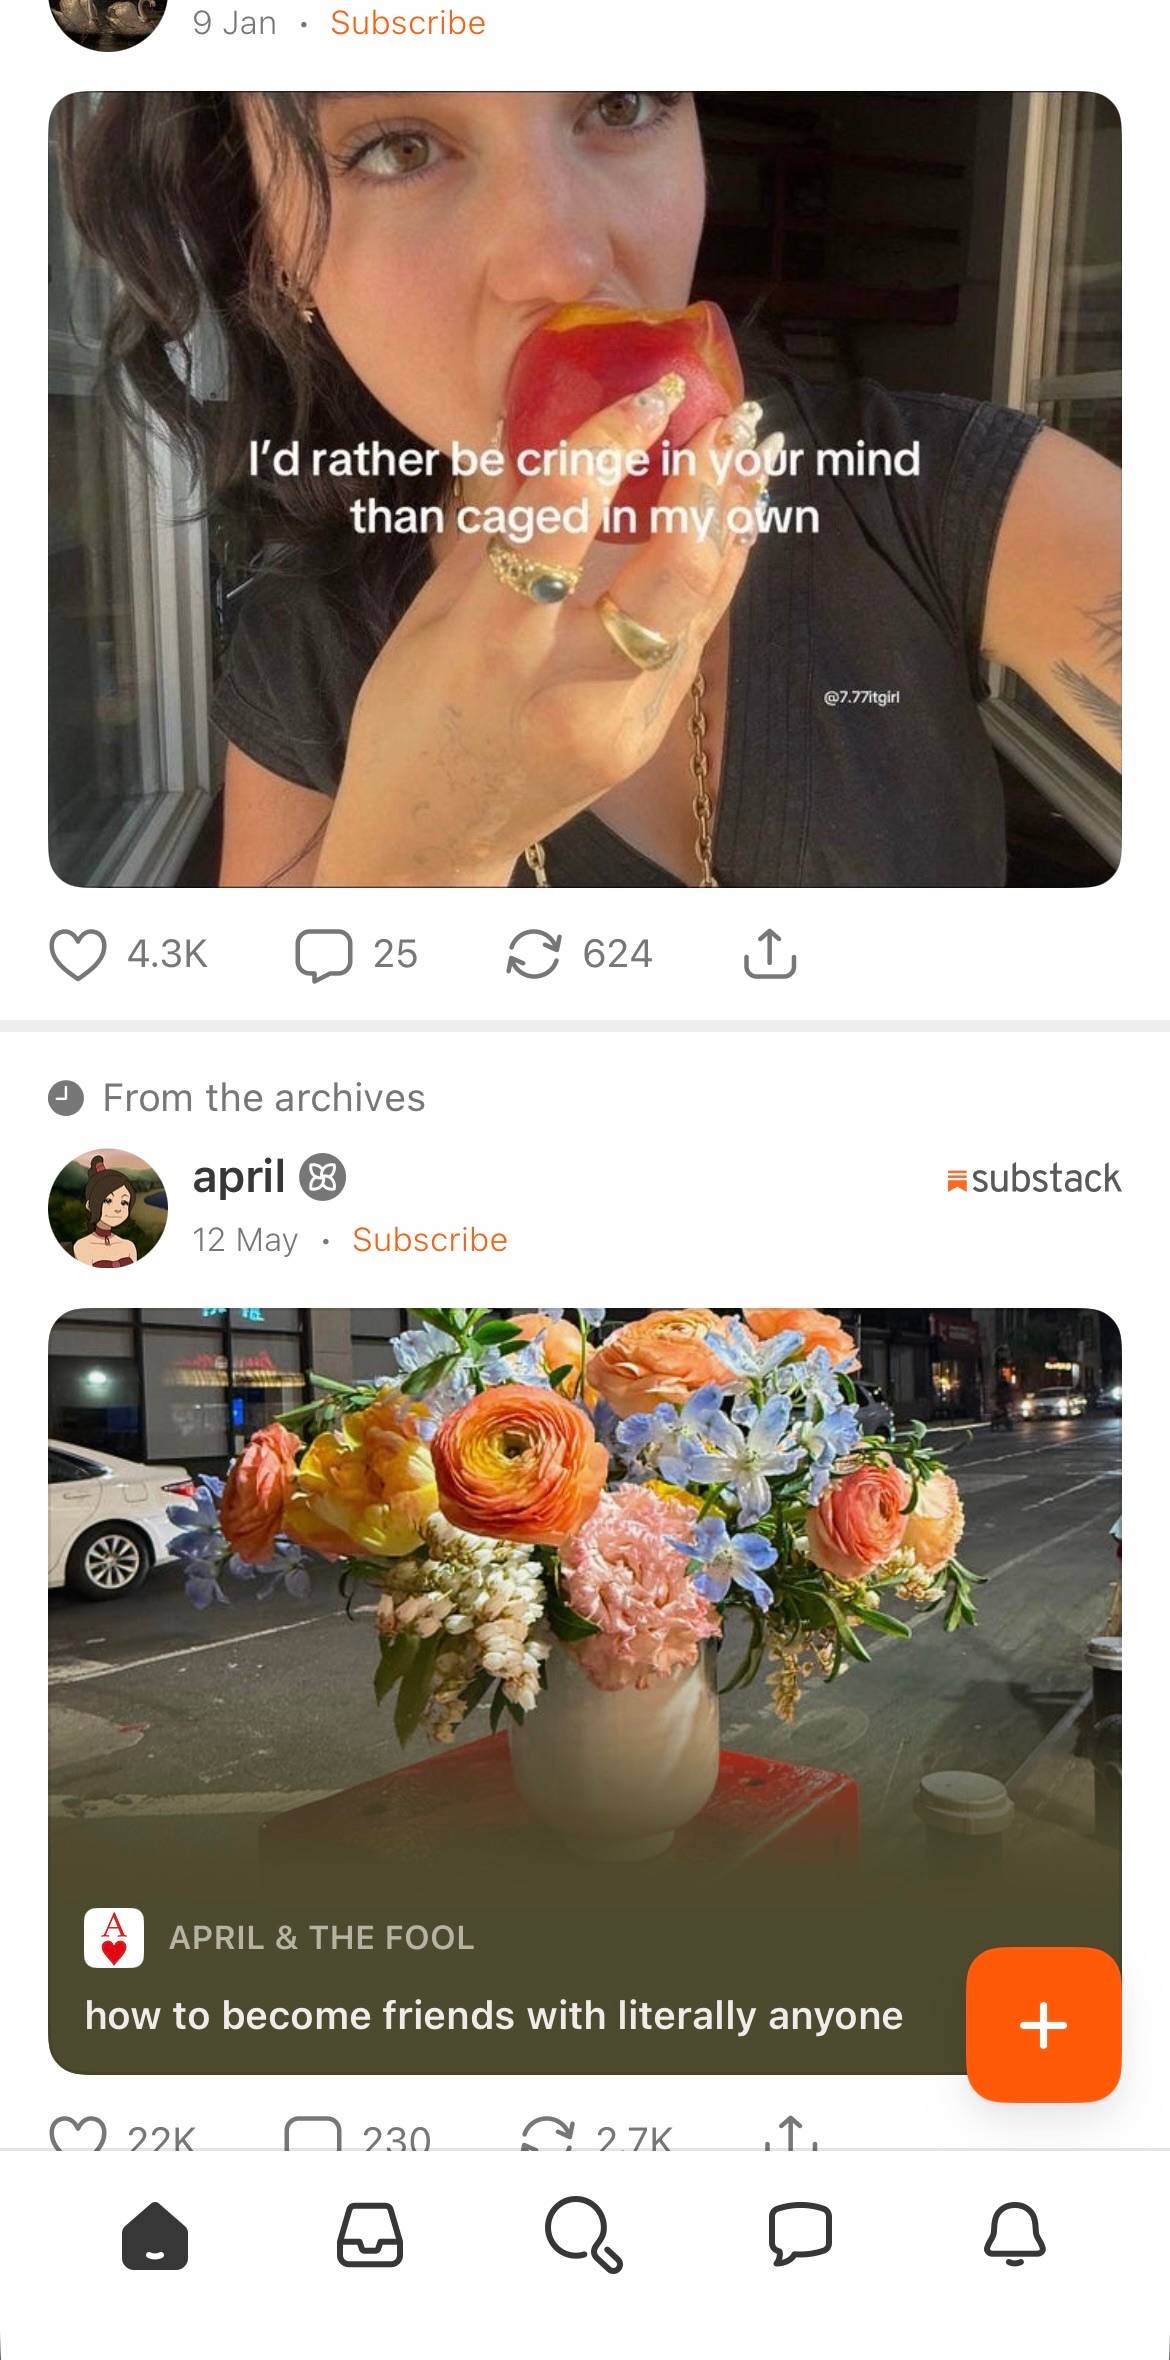Open comments on the post with 25 comments
This screenshot has width=1170, height=2360.
[x=323, y=954]
